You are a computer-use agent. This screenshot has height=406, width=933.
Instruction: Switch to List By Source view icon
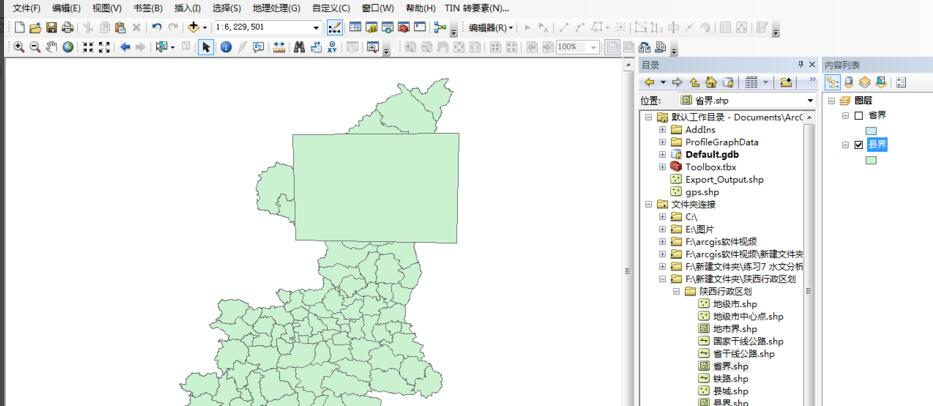pyautogui.click(x=849, y=82)
